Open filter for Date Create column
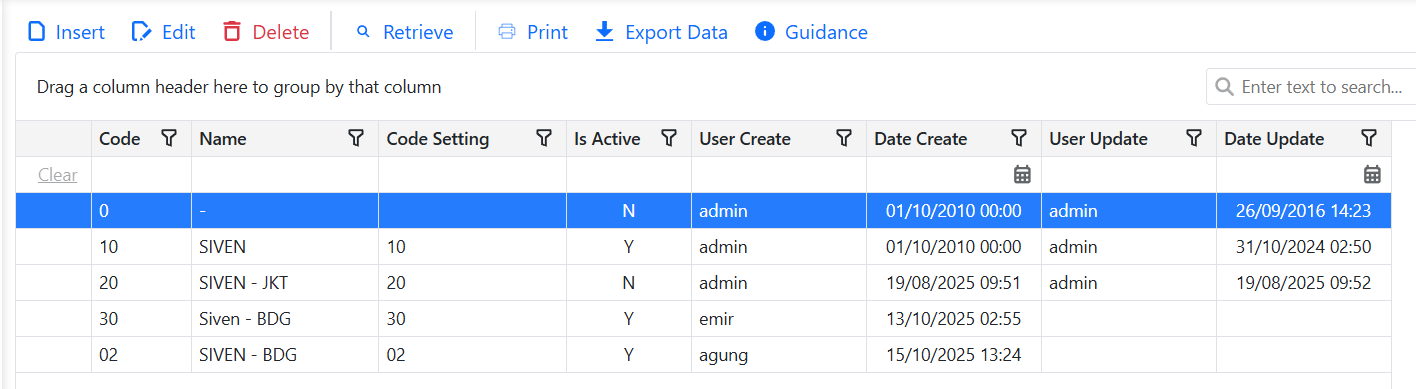This screenshot has height=389, width=1416. [1019, 138]
